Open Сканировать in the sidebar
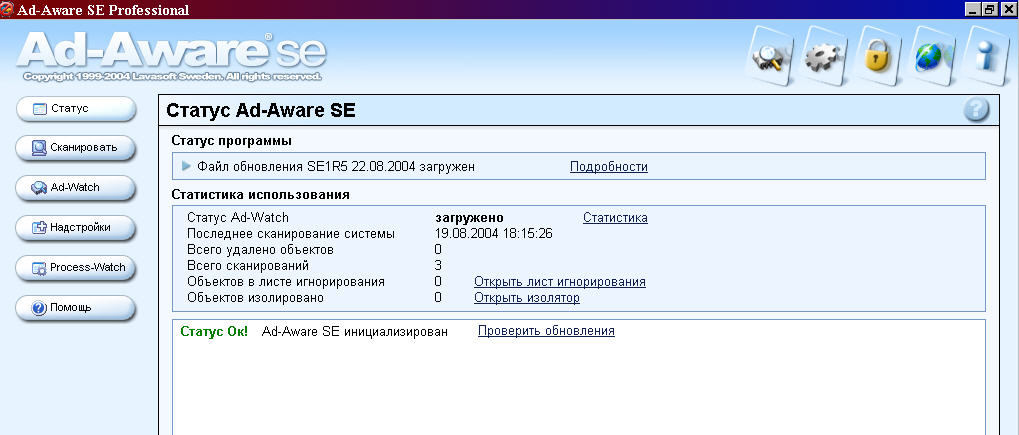This screenshot has height=435, width=1019. pyautogui.click(x=75, y=148)
